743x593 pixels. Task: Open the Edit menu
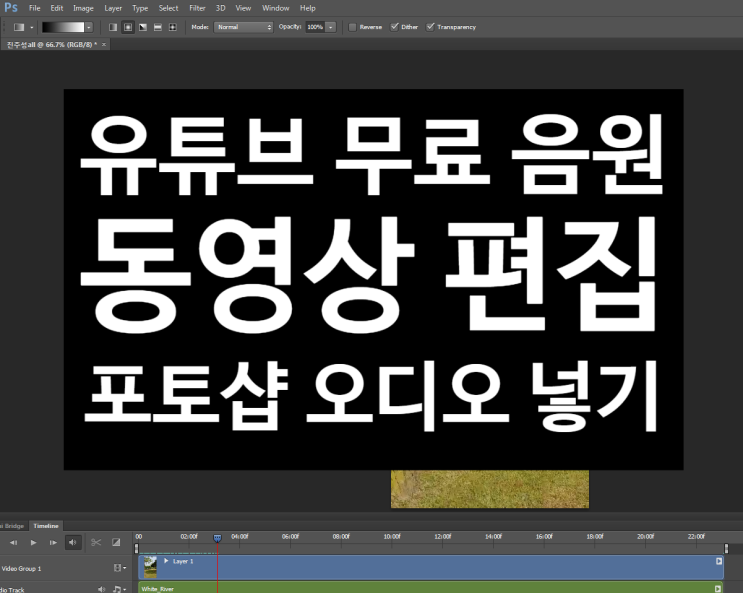[57, 8]
